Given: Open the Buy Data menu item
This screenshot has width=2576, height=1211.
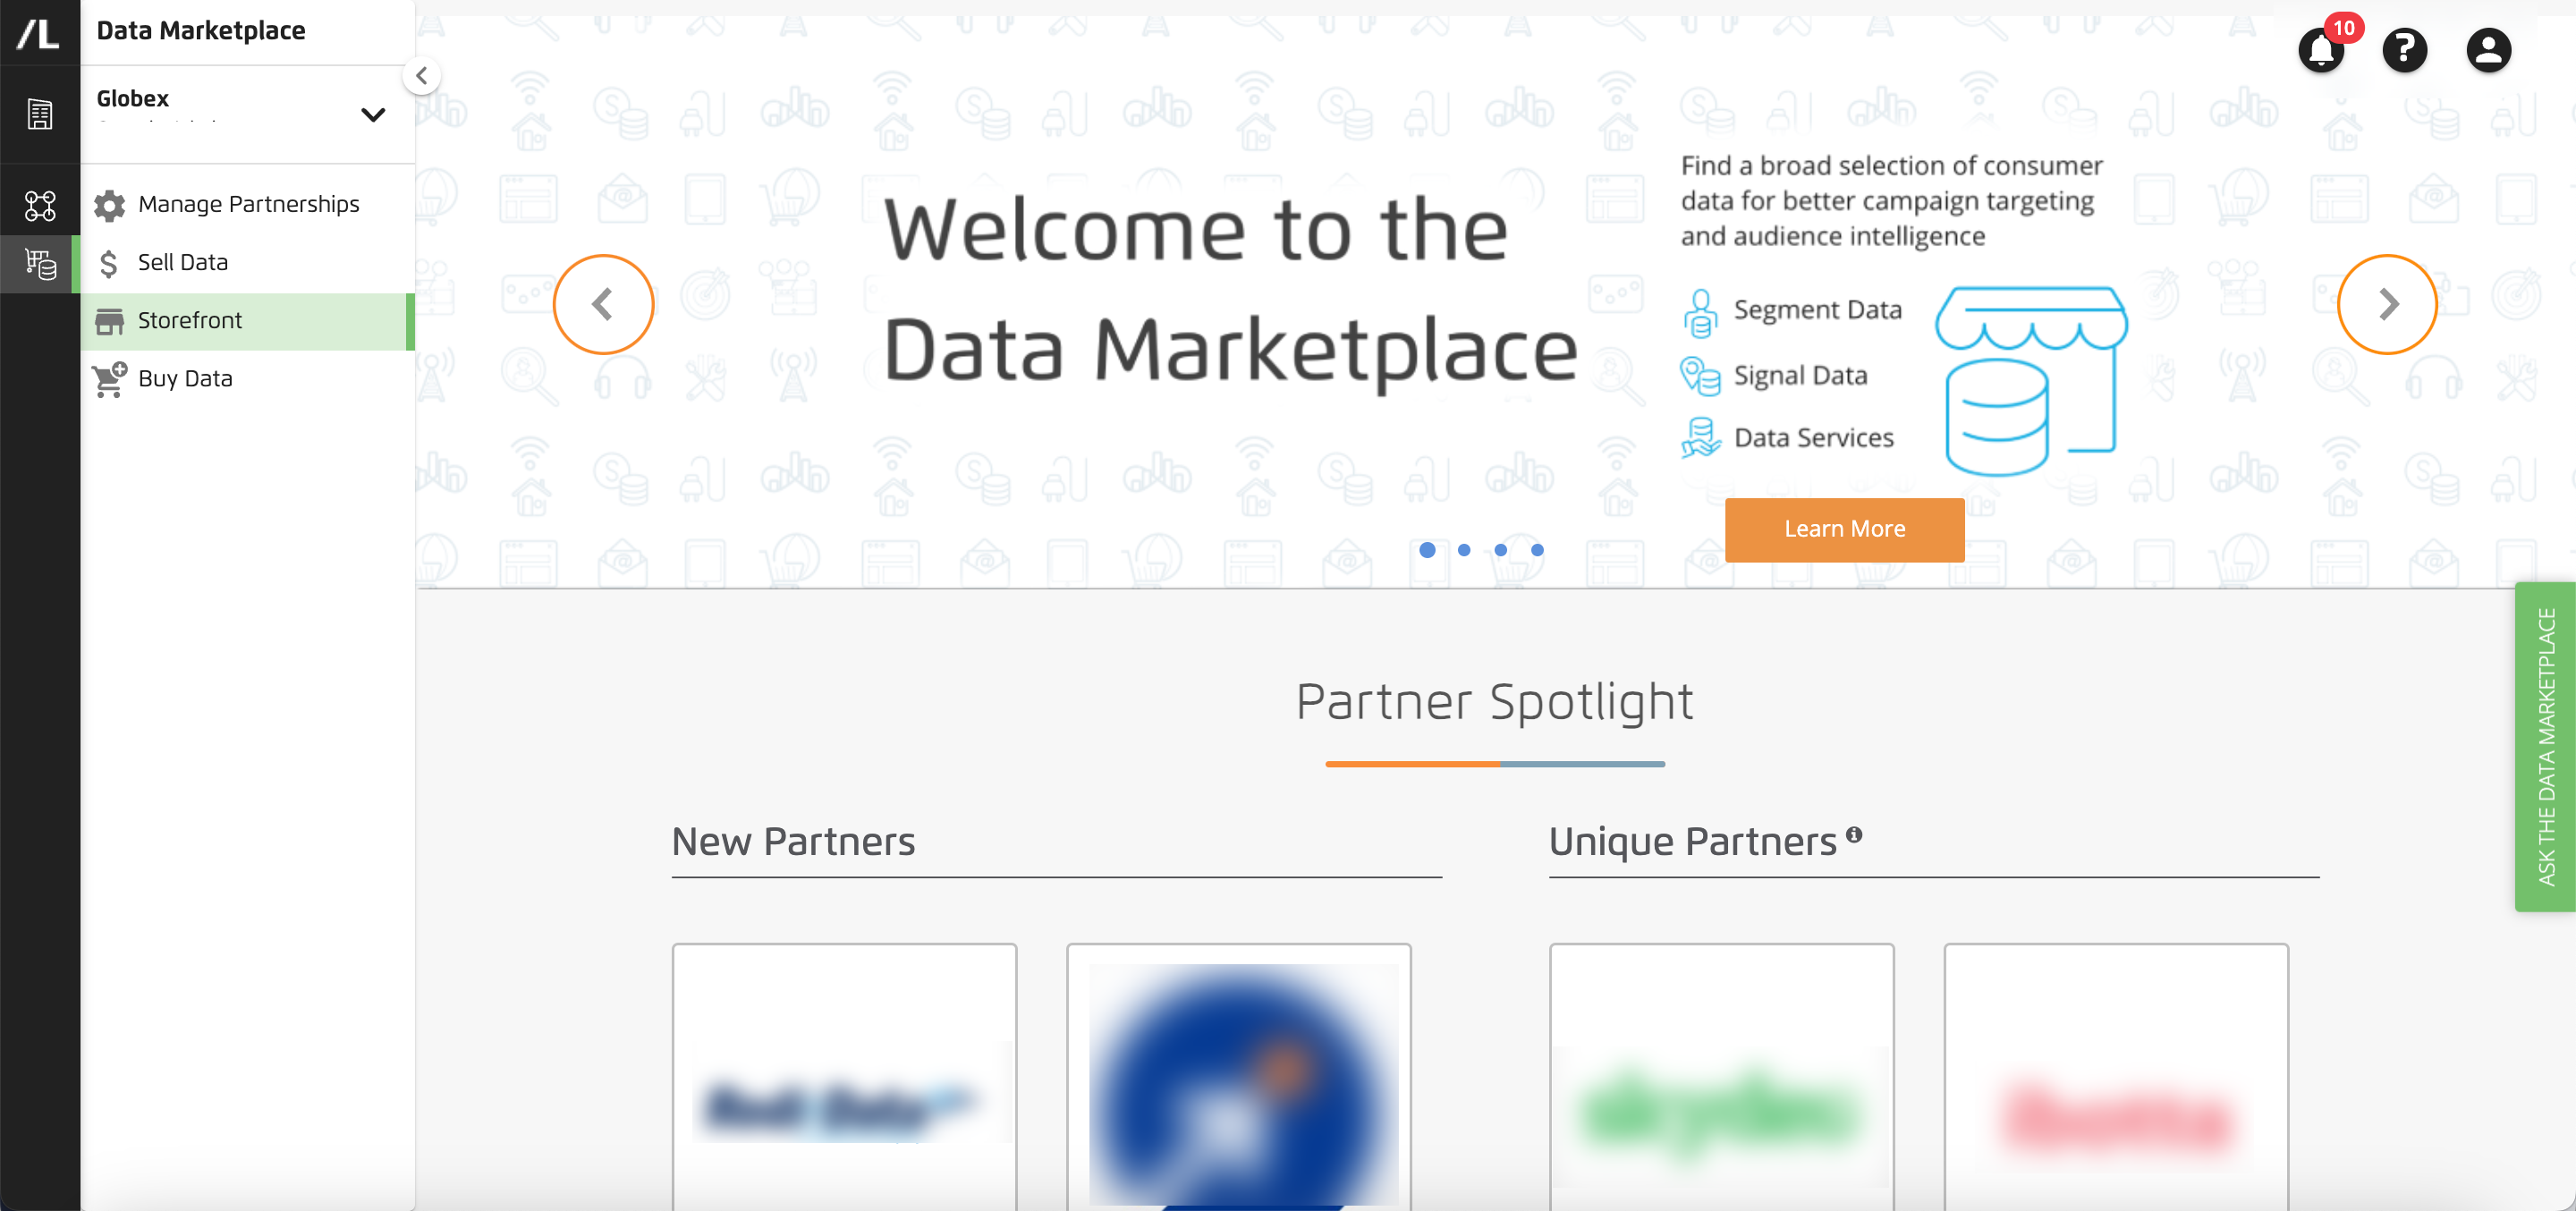Looking at the screenshot, I should (247, 378).
